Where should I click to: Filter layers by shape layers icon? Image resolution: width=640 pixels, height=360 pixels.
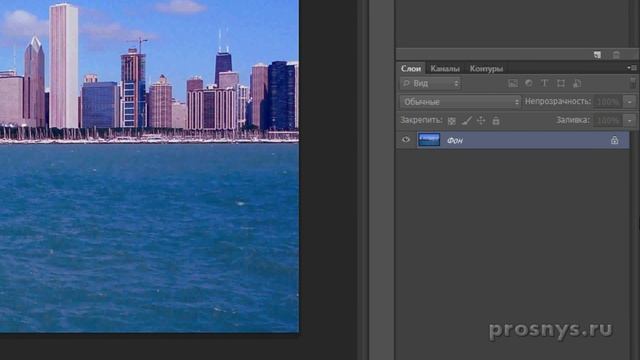click(x=561, y=83)
